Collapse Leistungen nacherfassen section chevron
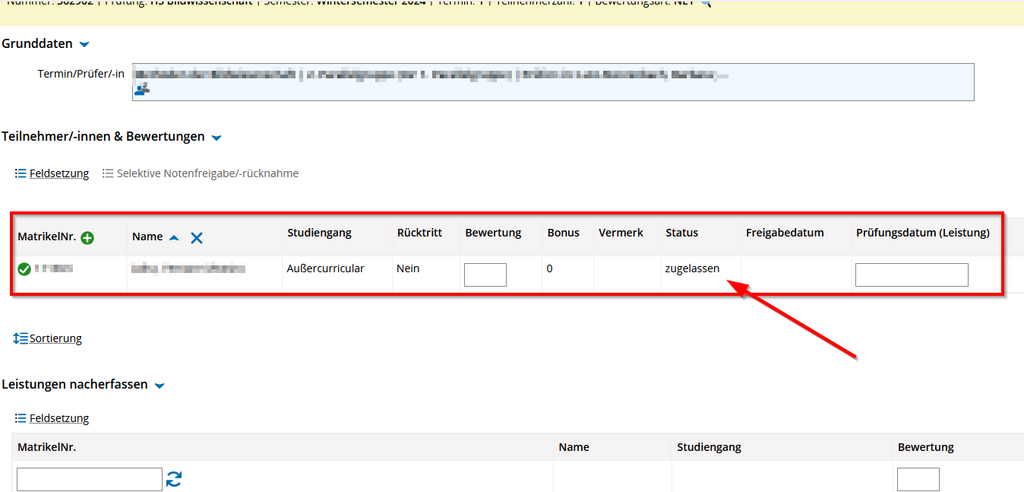Image resolution: width=1024 pixels, height=492 pixels. [x=159, y=385]
